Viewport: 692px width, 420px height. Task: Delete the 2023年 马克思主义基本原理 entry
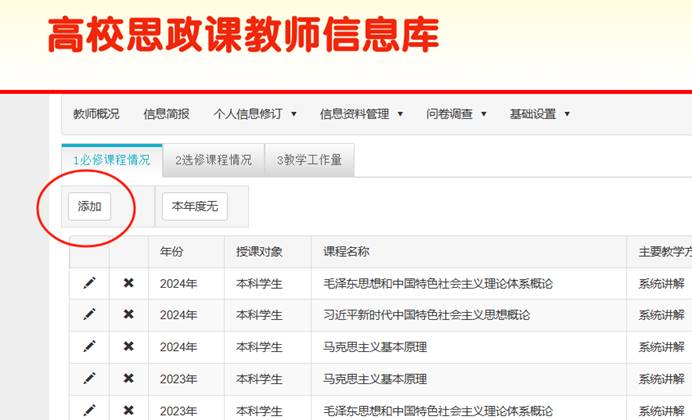128,378
